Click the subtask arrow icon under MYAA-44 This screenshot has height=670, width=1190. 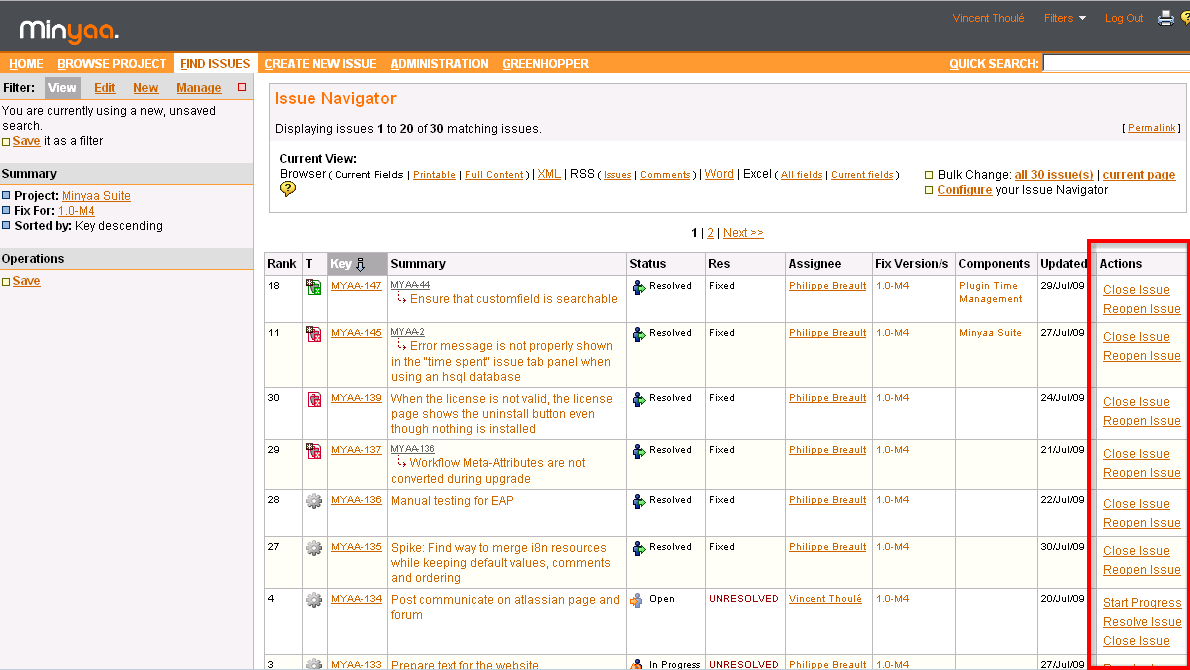(401, 298)
